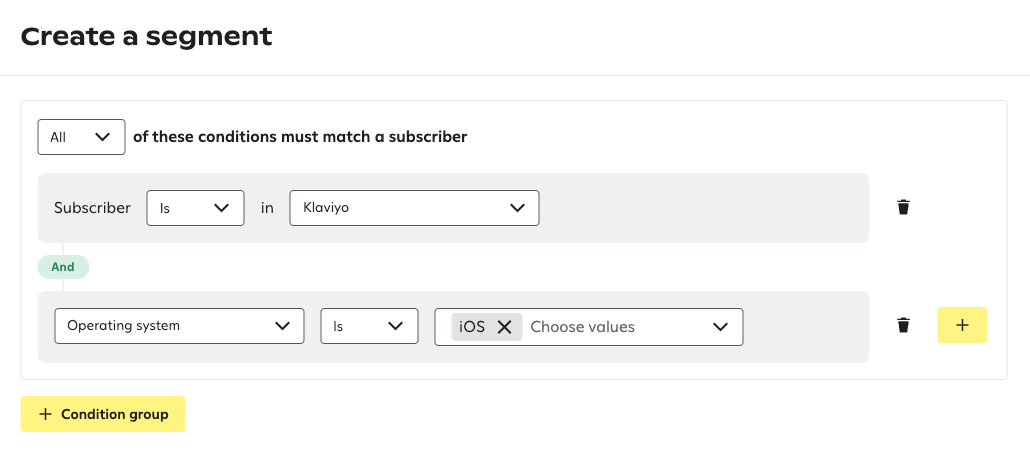Open the Is operator dropdown for Operating system
The width and height of the screenshot is (1030, 450).
click(x=369, y=326)
